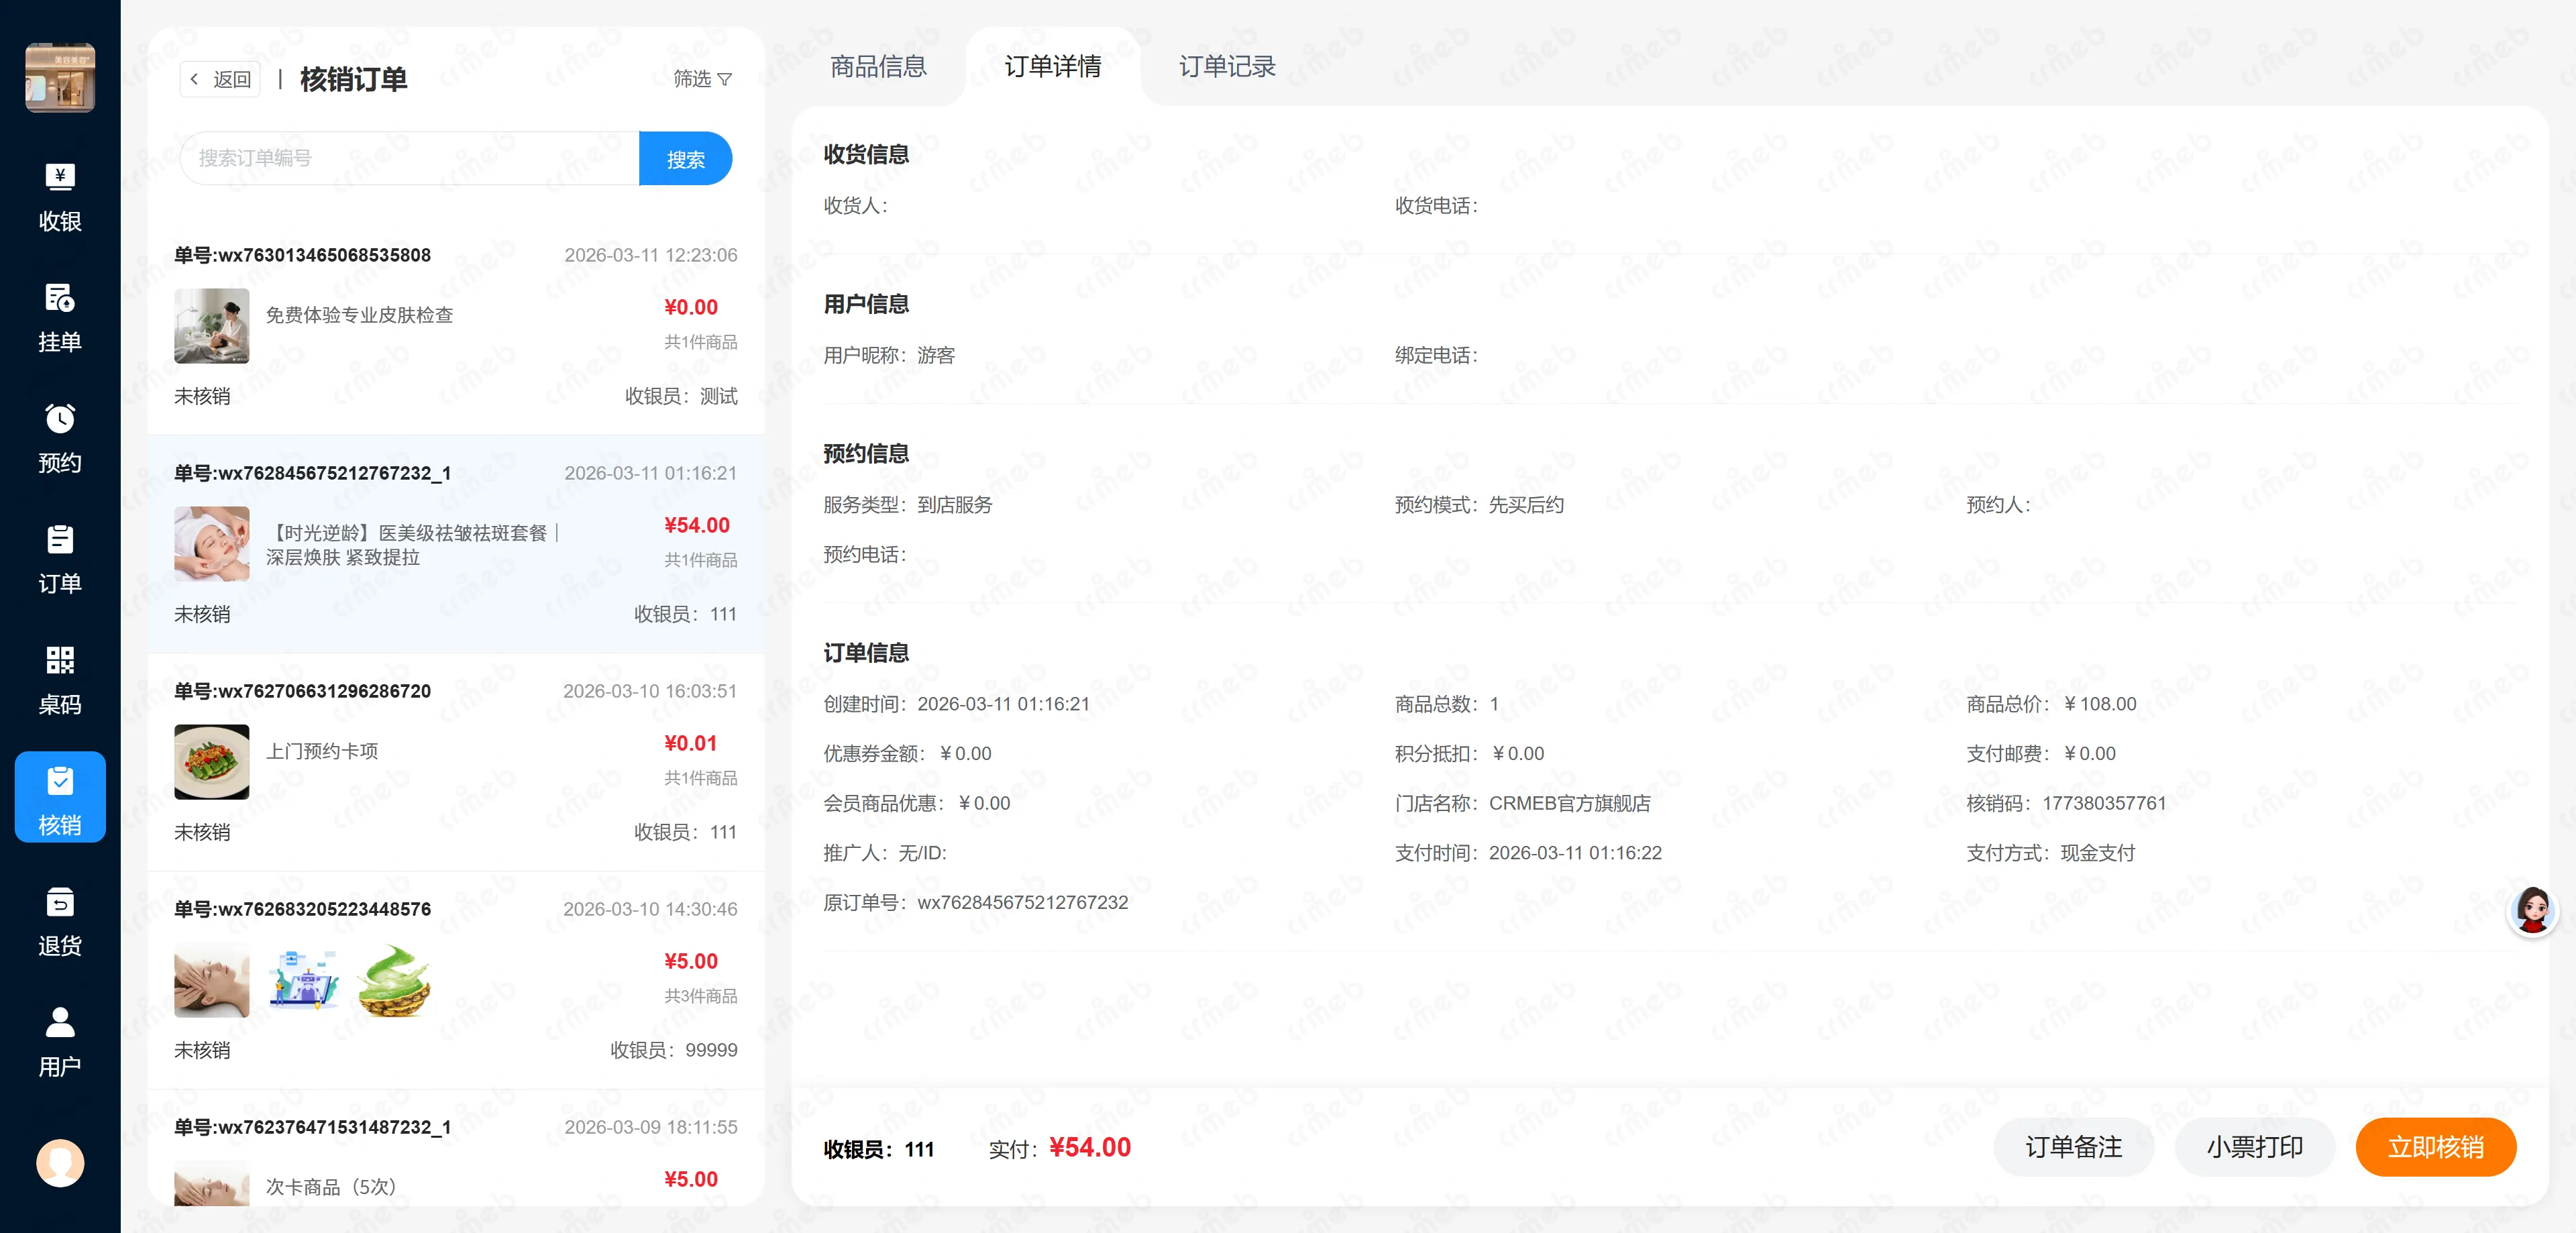Click the orange 立即核销 button
Image resolution: width=2576 pixels, height=1233 pixels.
pyautogui.click(x=2435, y=1147)
